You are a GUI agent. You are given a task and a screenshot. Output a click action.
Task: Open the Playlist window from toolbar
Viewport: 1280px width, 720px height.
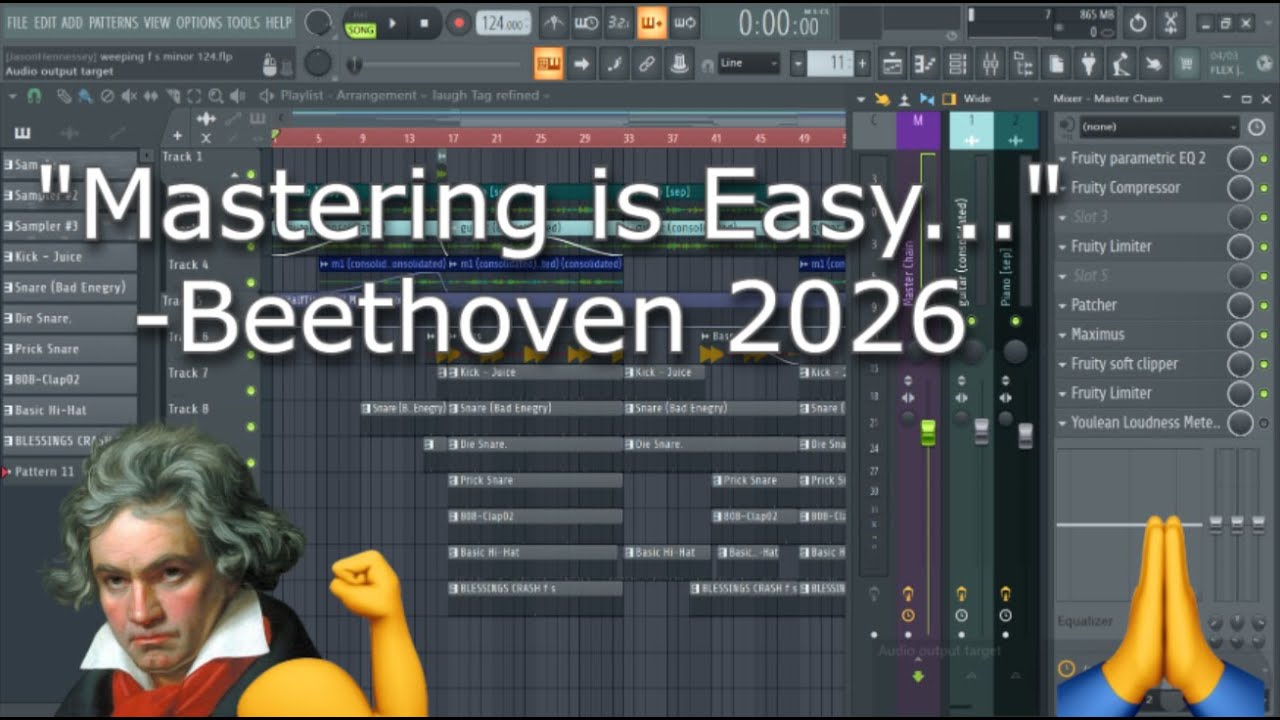pyautogui.click(x=892, y=64)
